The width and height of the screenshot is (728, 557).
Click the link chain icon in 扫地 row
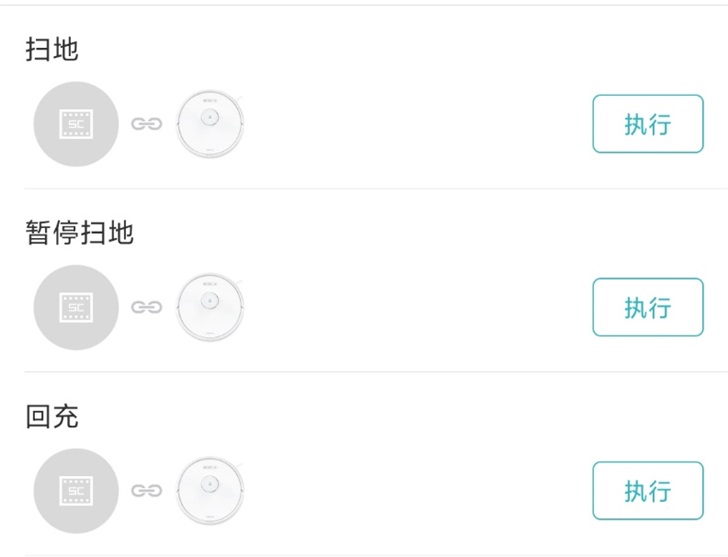(x=146, y=124)
